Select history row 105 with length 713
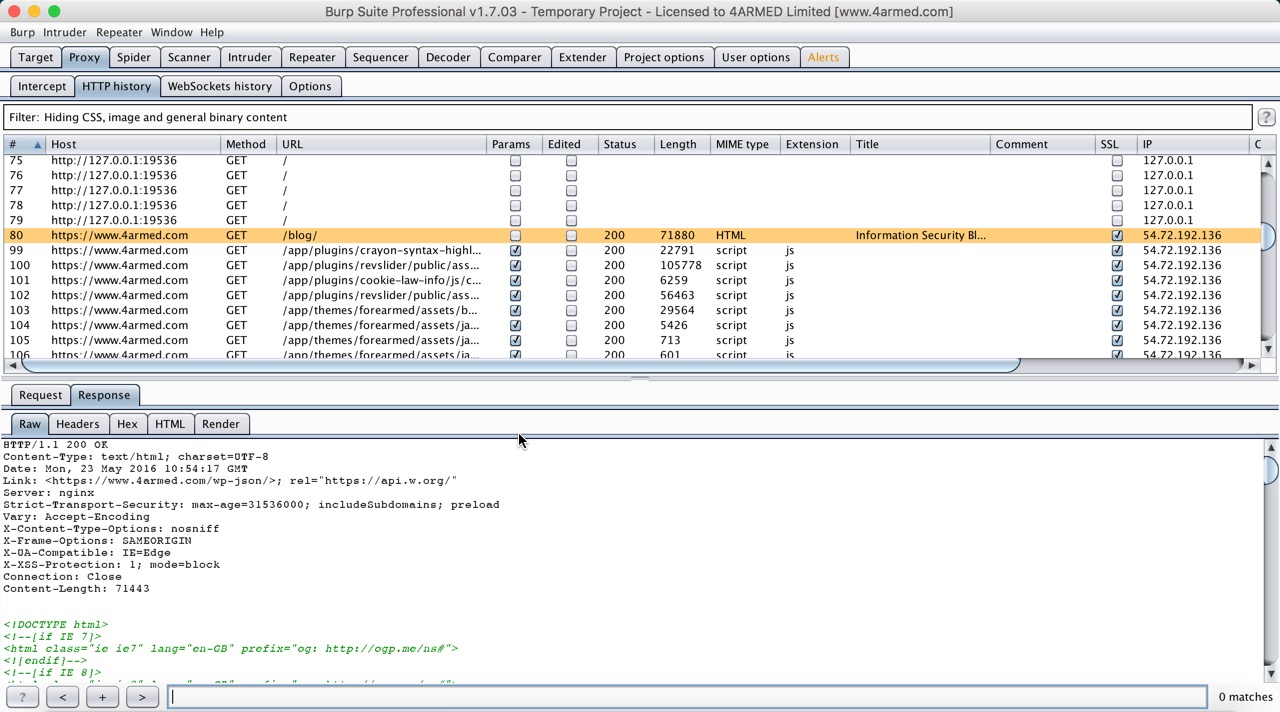The width and height of the screenshot is (1280, 712). (632, 340)
